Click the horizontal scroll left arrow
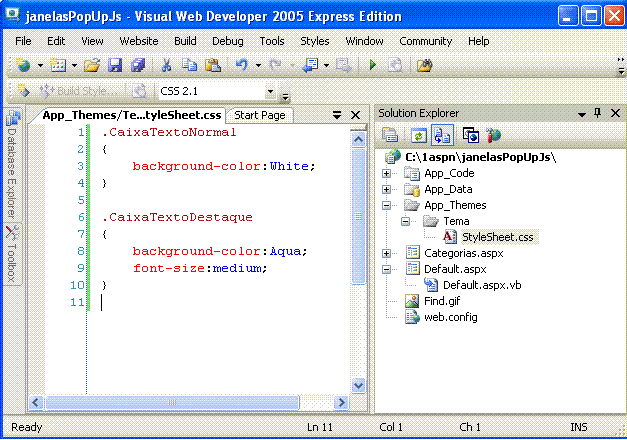Screen dimensions: 627x440 click(36, 402)
